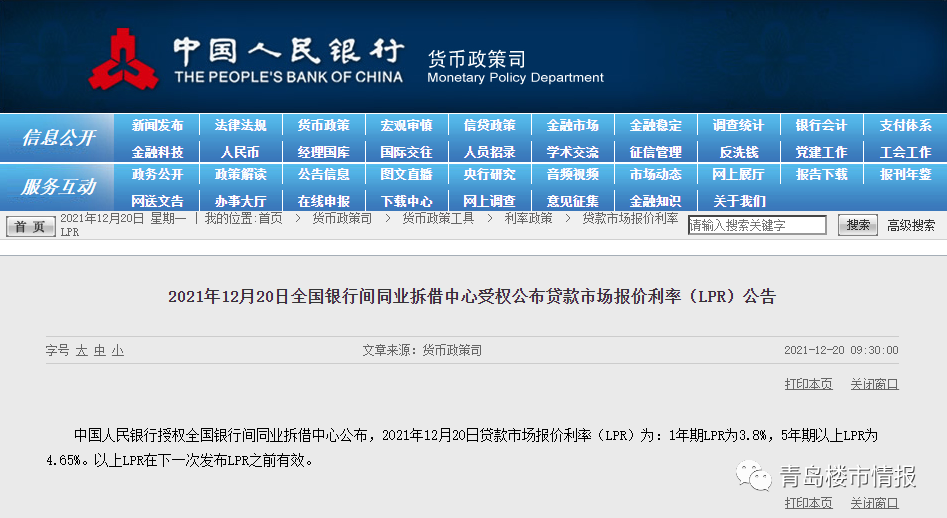Go to 国际交往 section
This screenshot has height=518, width=947.
point(406,152)
